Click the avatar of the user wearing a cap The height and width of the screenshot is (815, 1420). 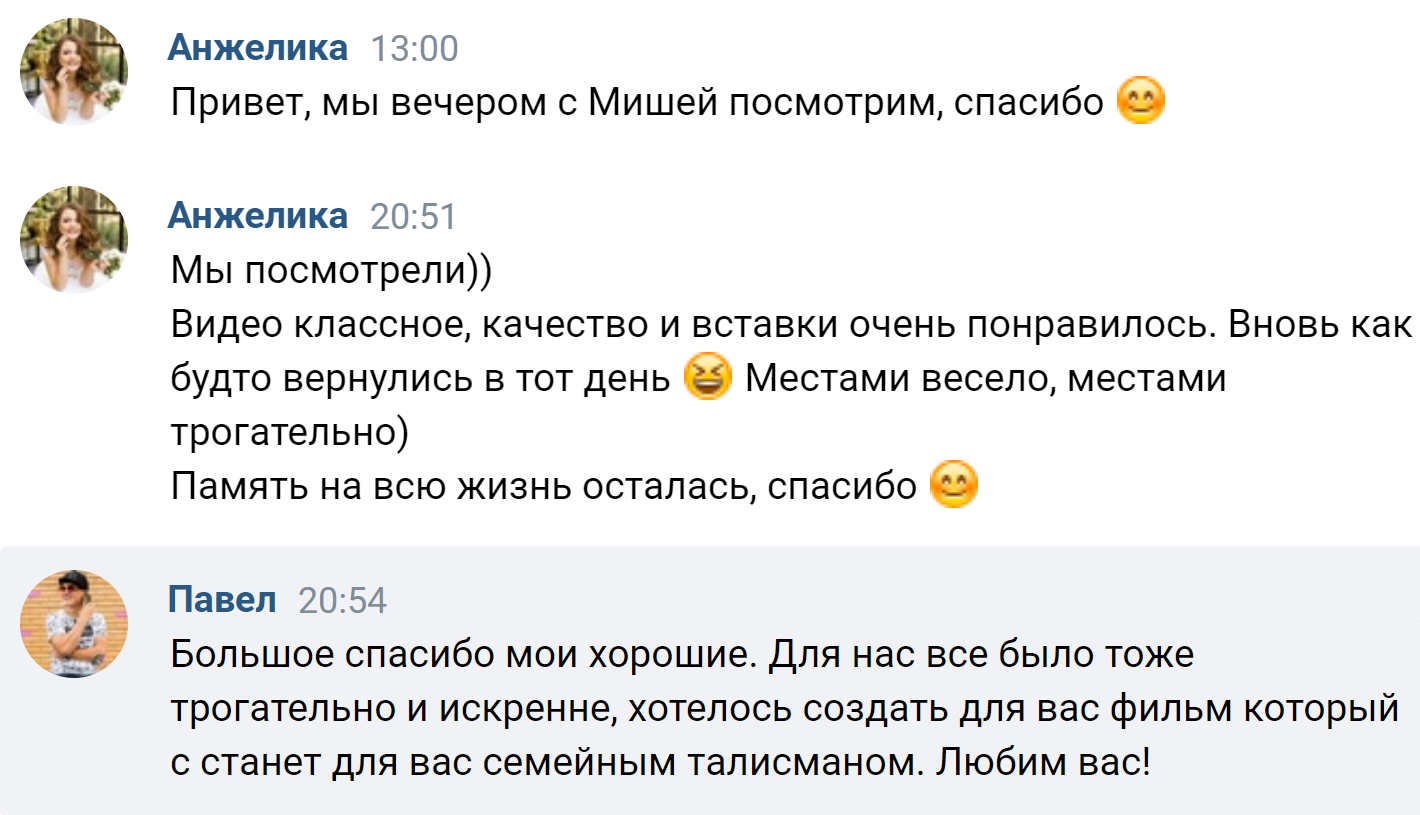click(72, 622)
